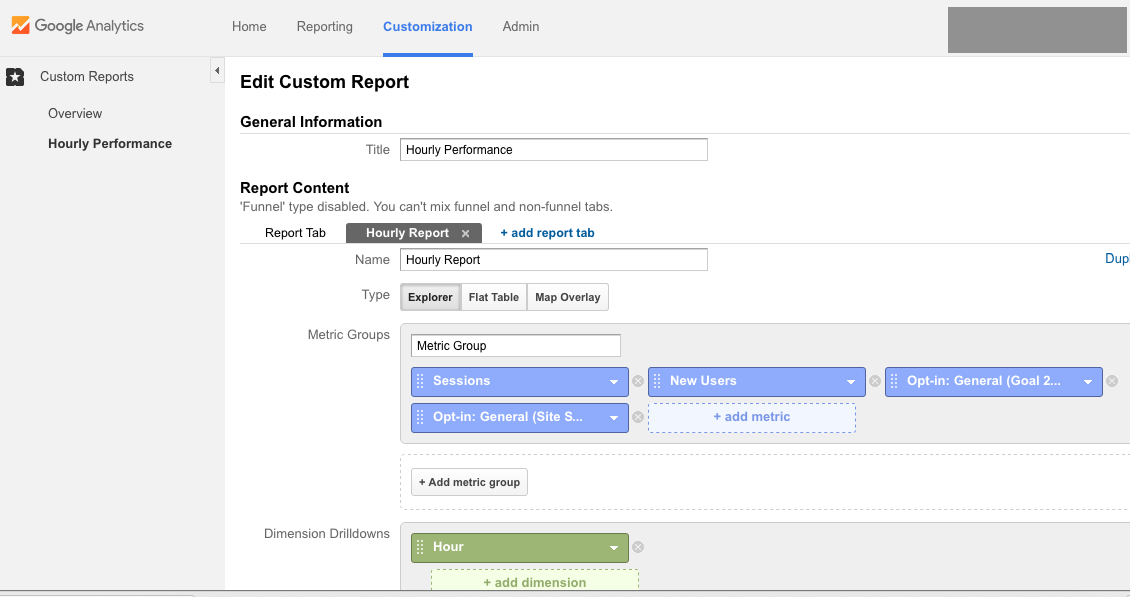Click the Google Analytics logo

click(77, 26)
